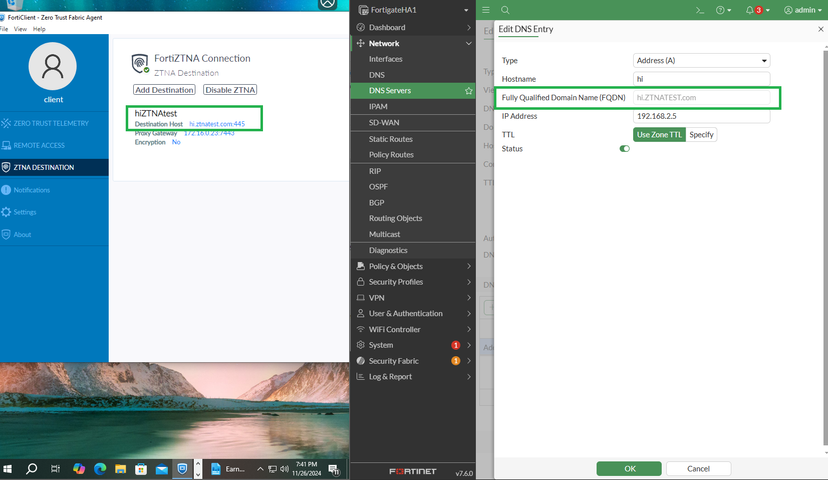Expand the Dashboard chevron
828x480 pixels.
point(468,27)
